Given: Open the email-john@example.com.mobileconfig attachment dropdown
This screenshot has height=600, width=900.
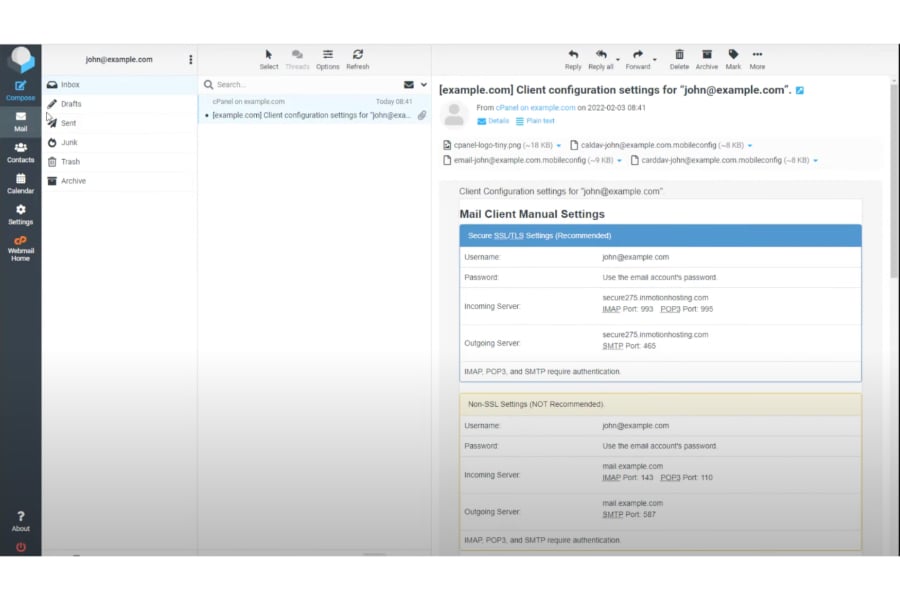Looking at the screenshot, I should coord(619,160).
